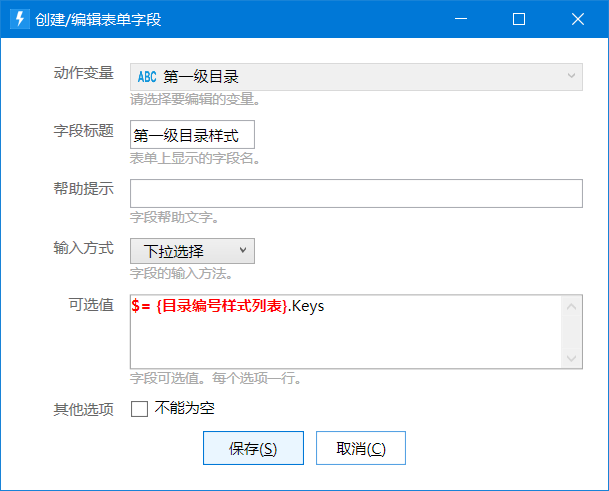Select the 第一级目录 variable combo box

[x=356, y=77]
